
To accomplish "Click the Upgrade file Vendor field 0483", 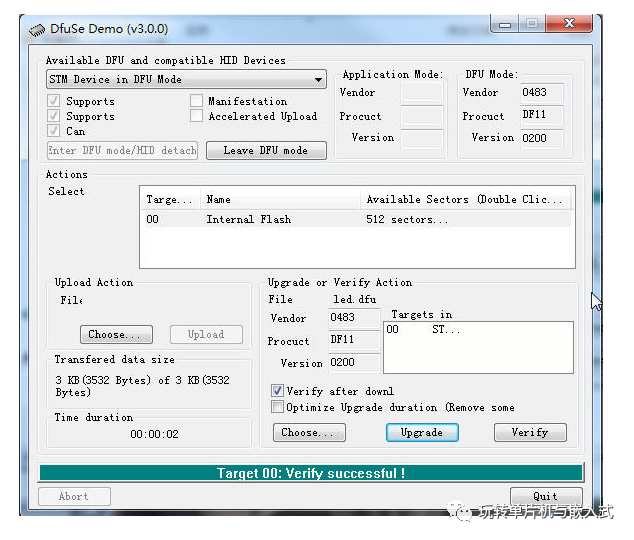I will pyautogui.click(x=354, y=318).
